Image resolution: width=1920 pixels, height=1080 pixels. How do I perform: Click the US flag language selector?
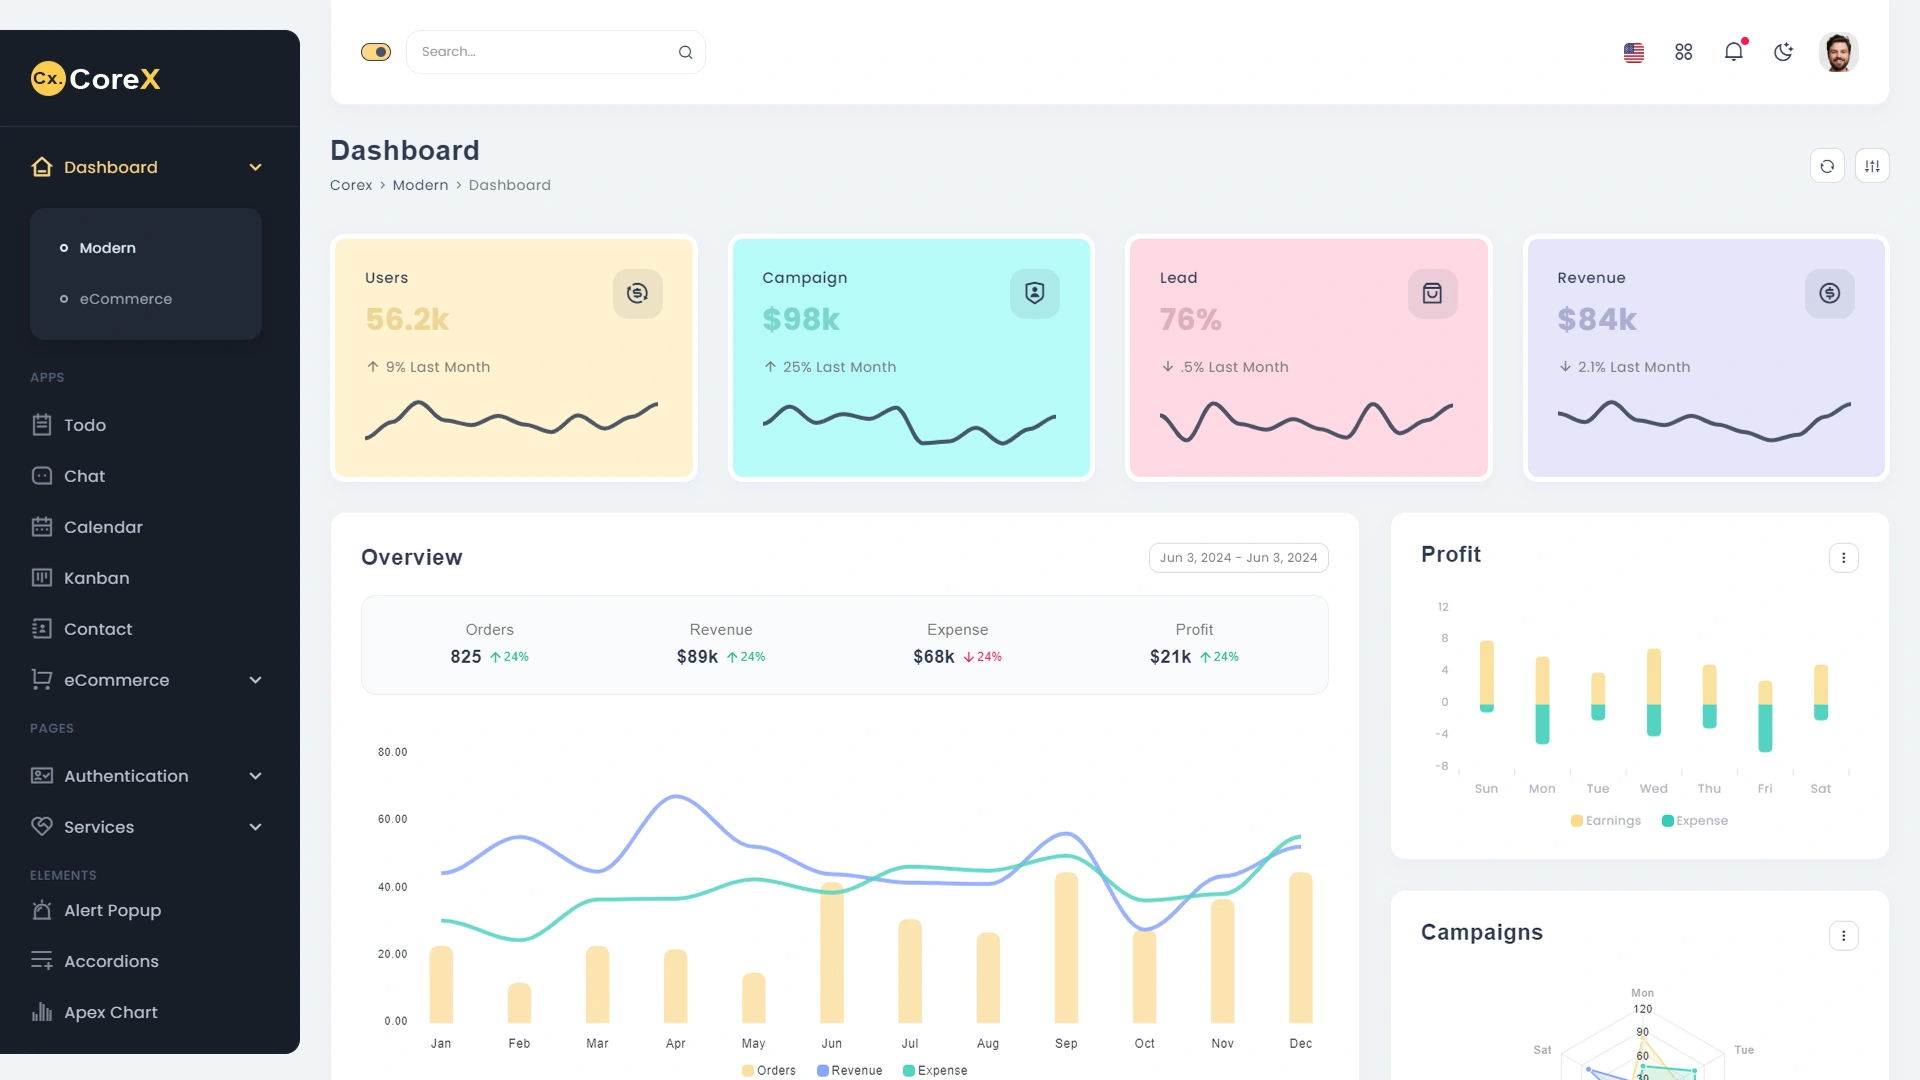point(1634,51)
